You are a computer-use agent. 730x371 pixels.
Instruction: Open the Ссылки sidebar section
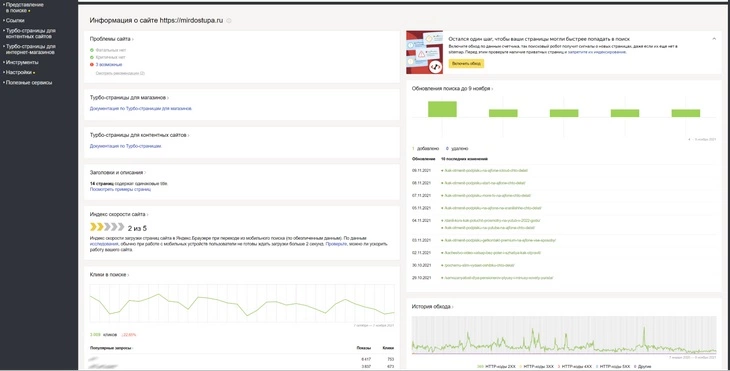[x=15, y=20]
